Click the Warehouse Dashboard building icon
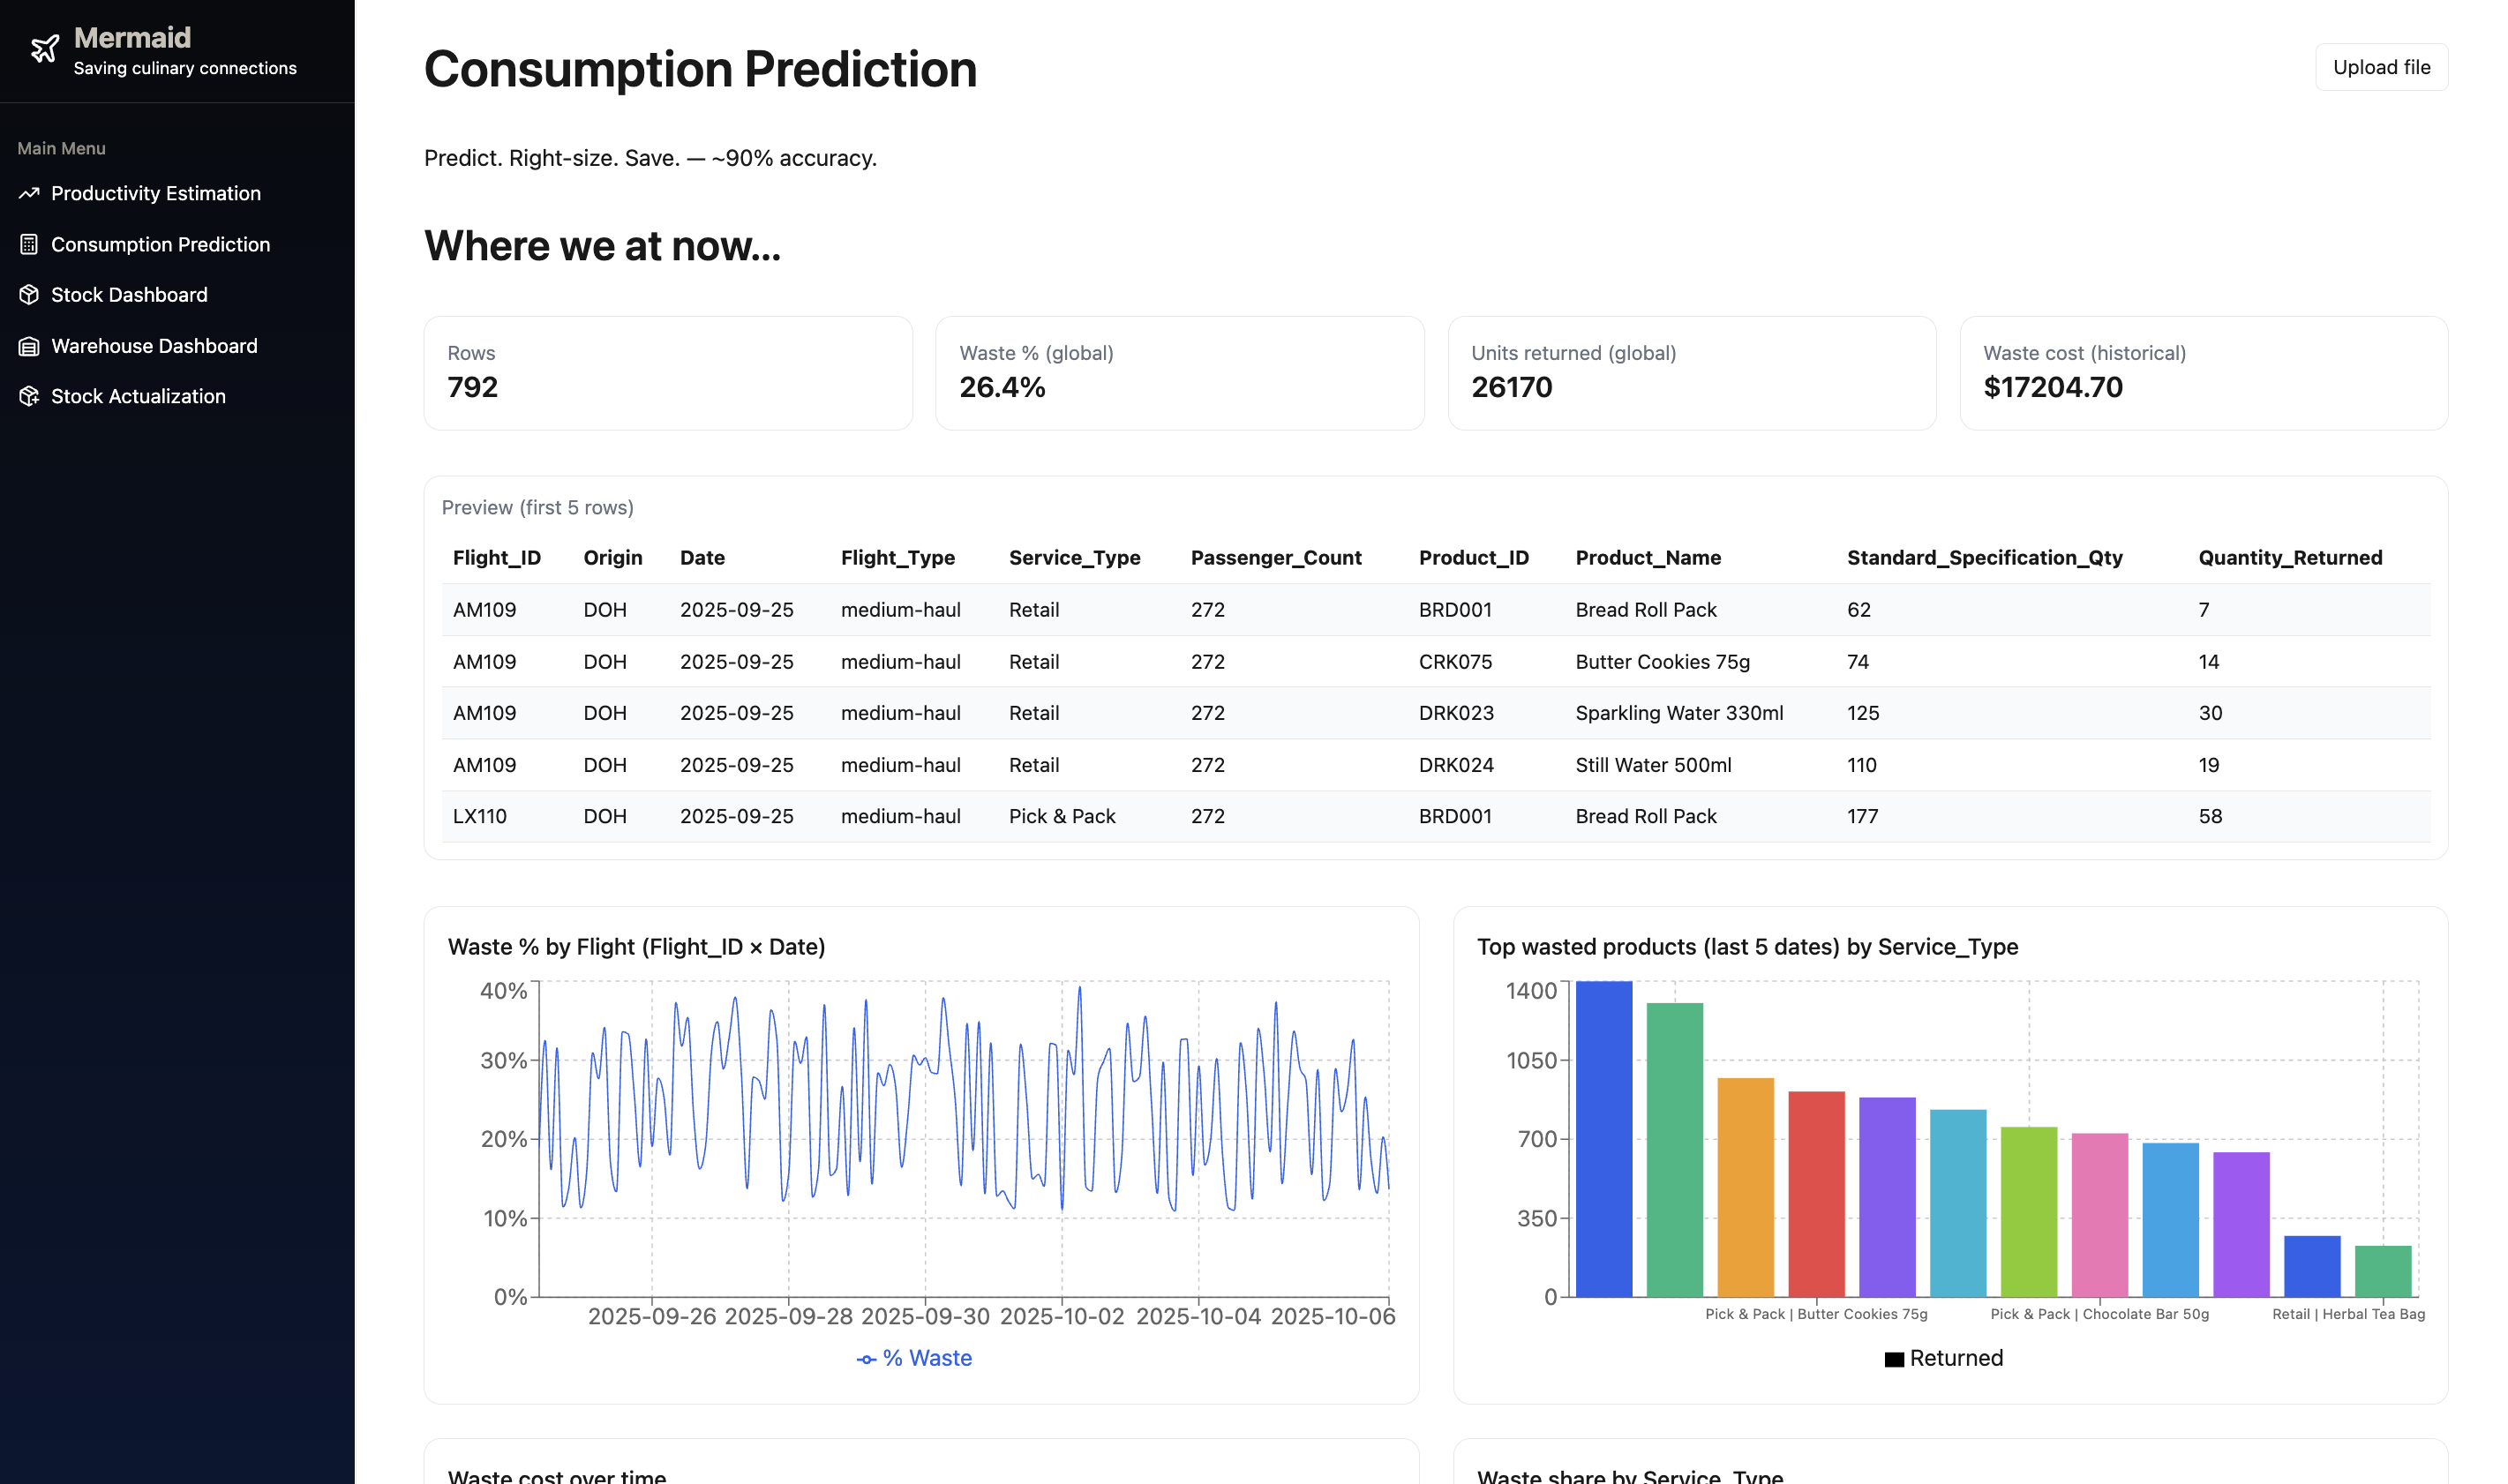The height and width of the screenshot is (1484, 2508). pos(29,346)
